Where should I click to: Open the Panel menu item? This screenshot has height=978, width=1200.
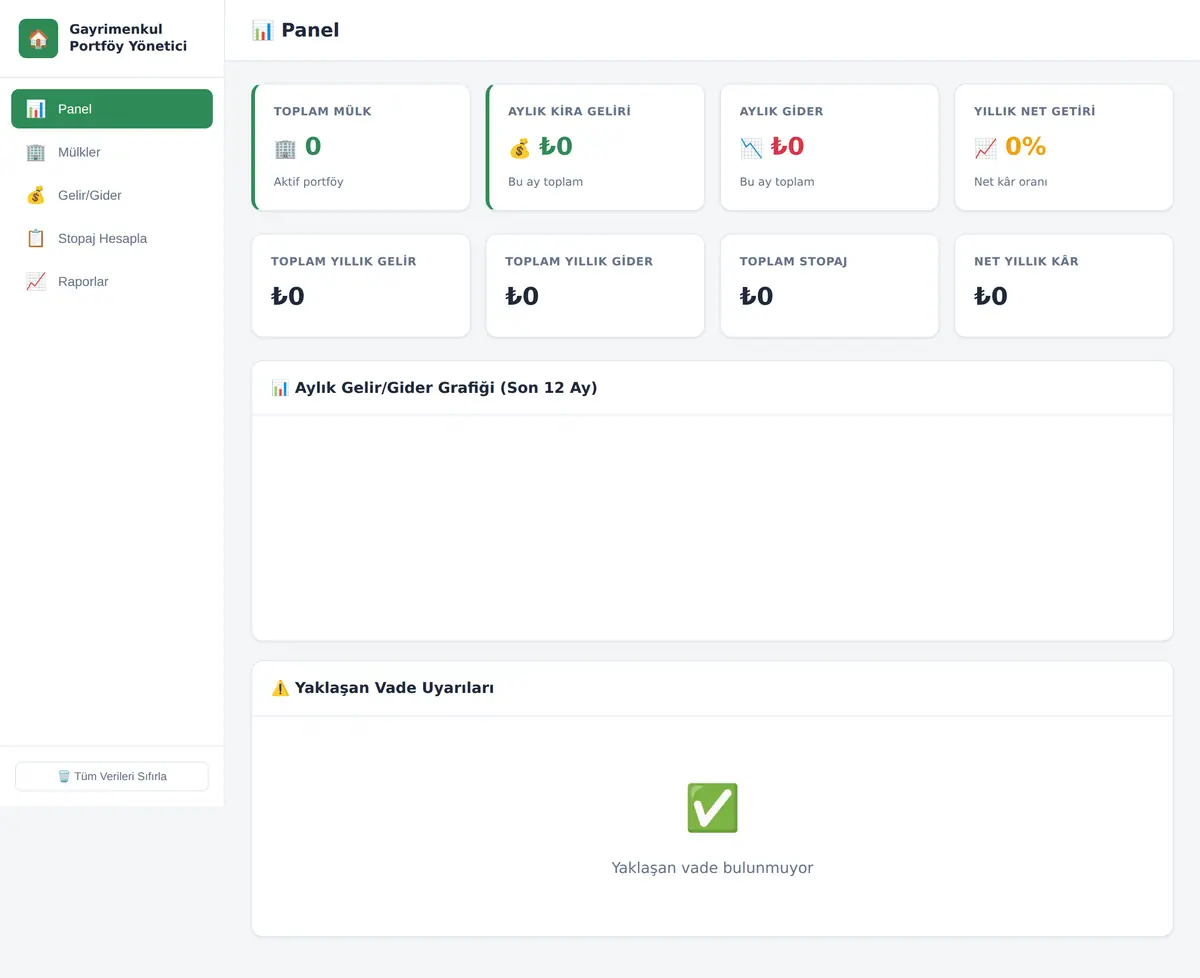(x=112, y=109)
